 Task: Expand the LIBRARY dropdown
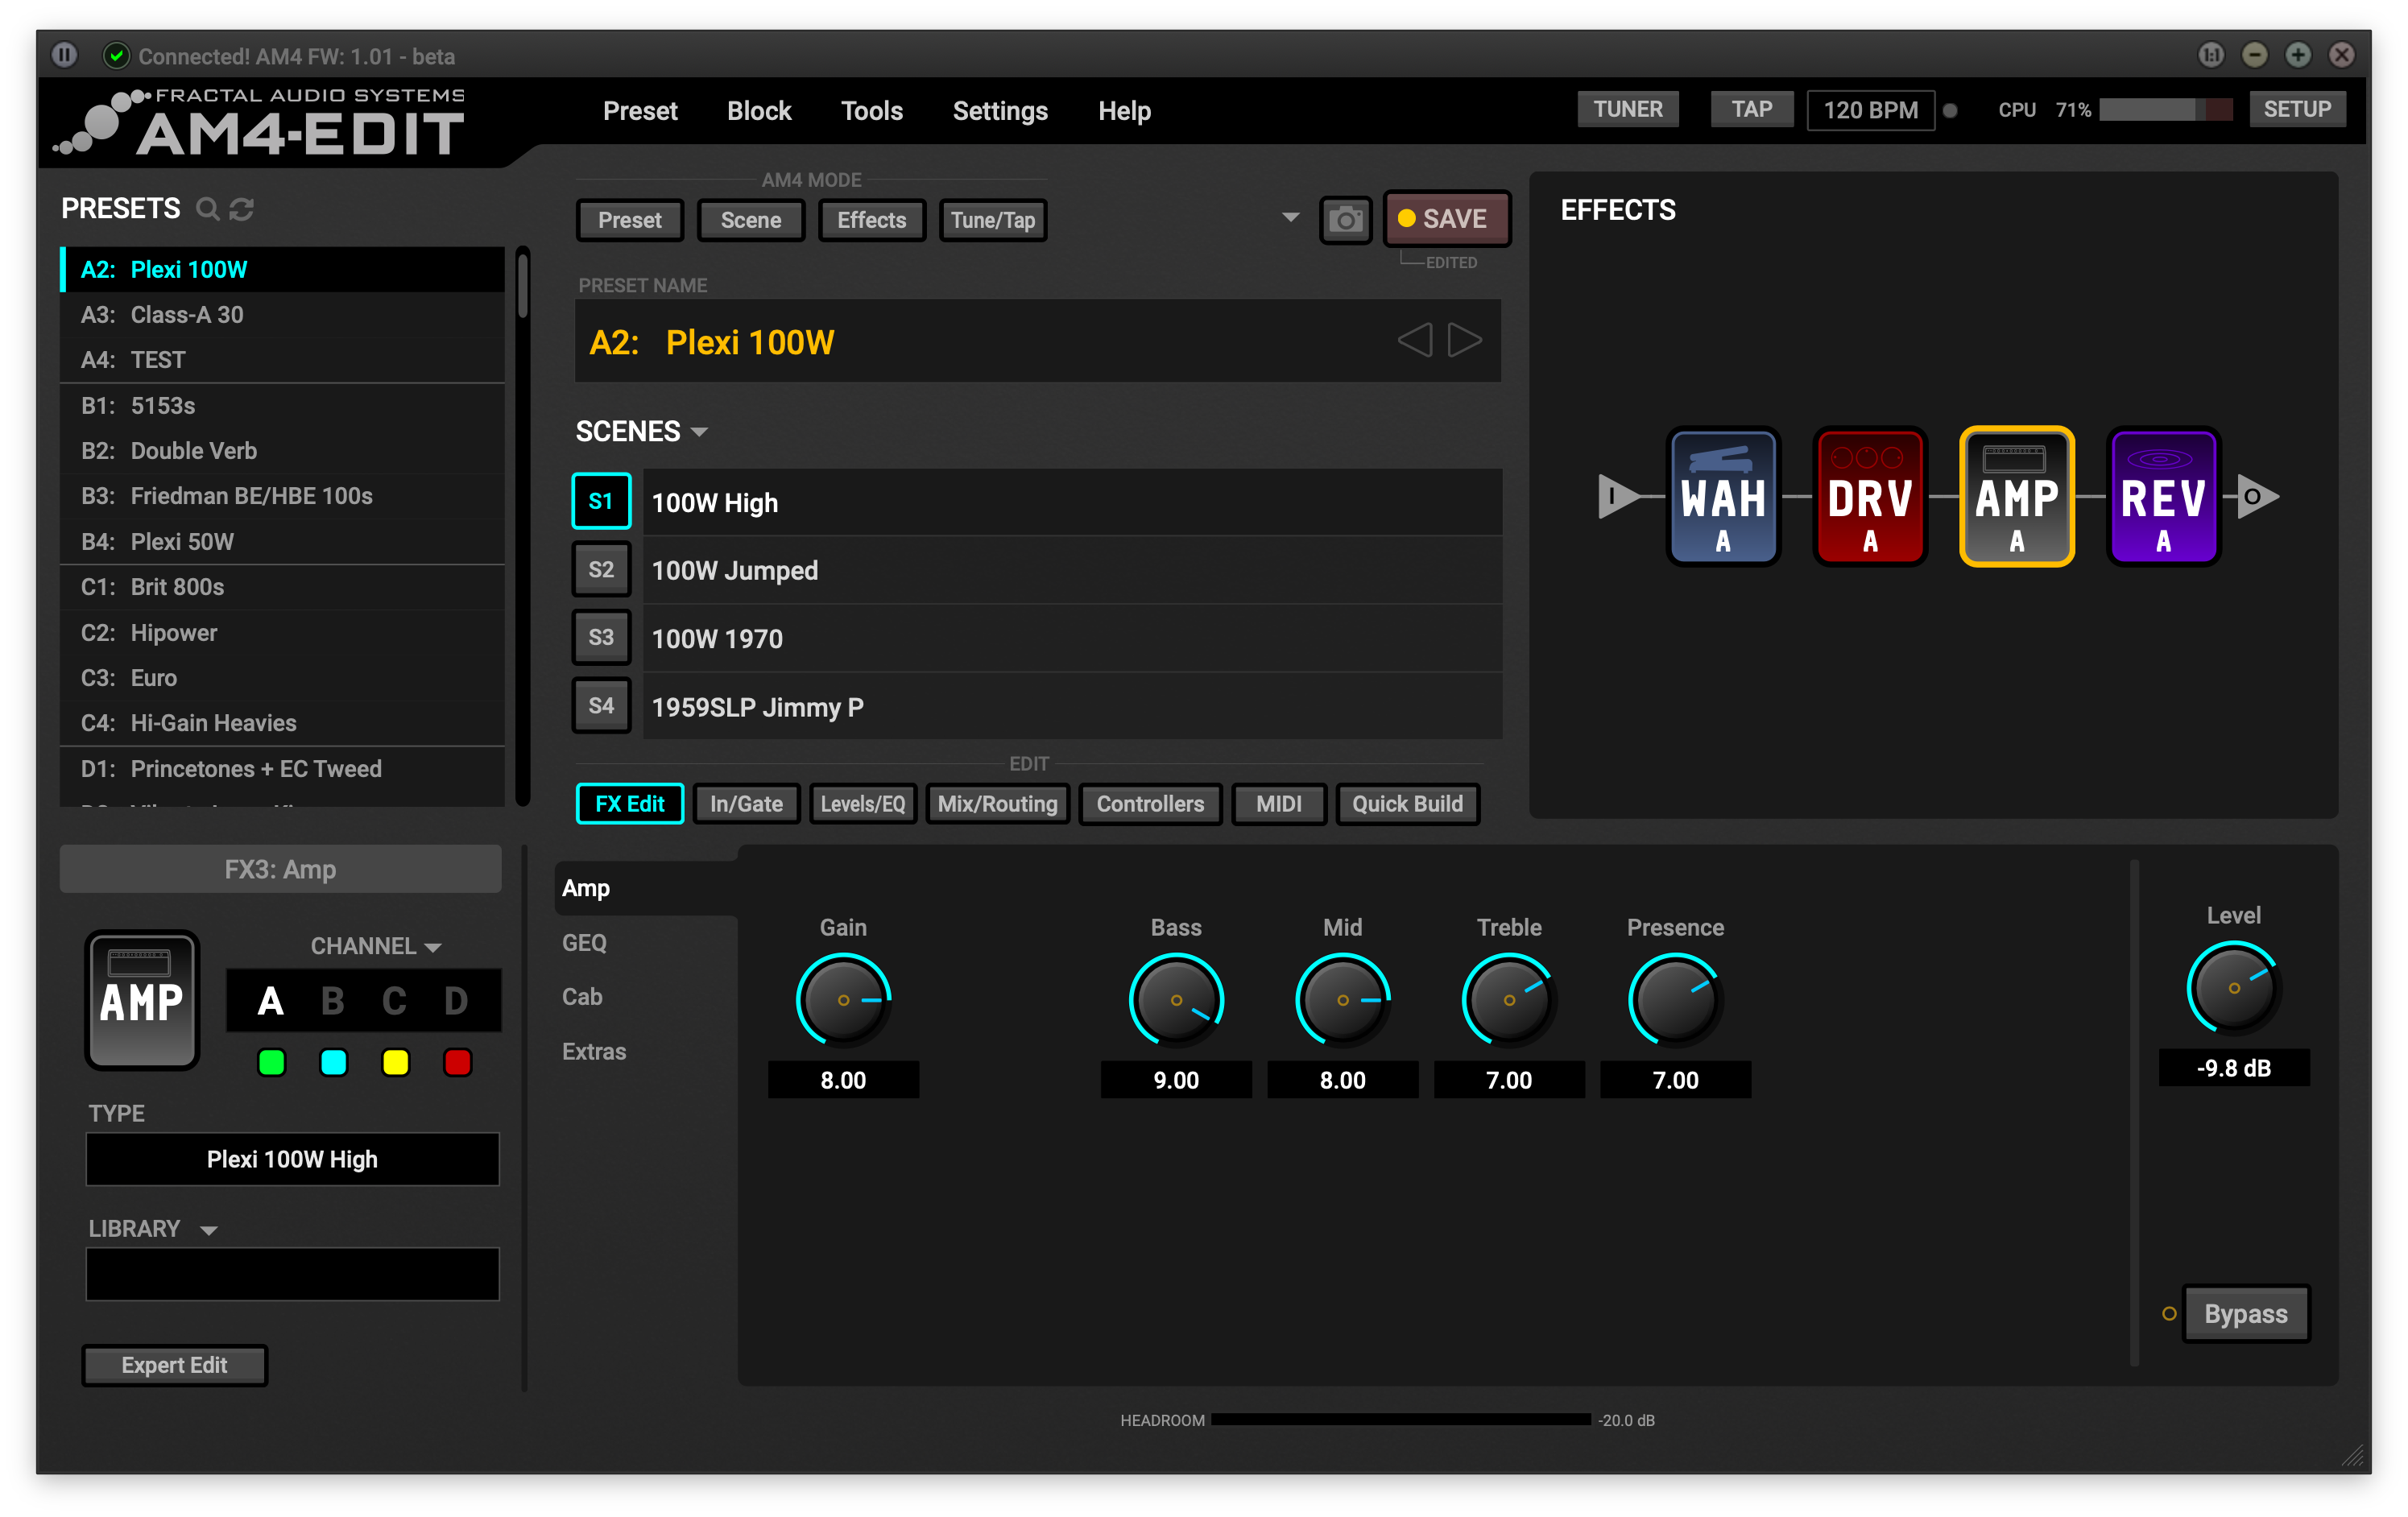coord(209,1230)
